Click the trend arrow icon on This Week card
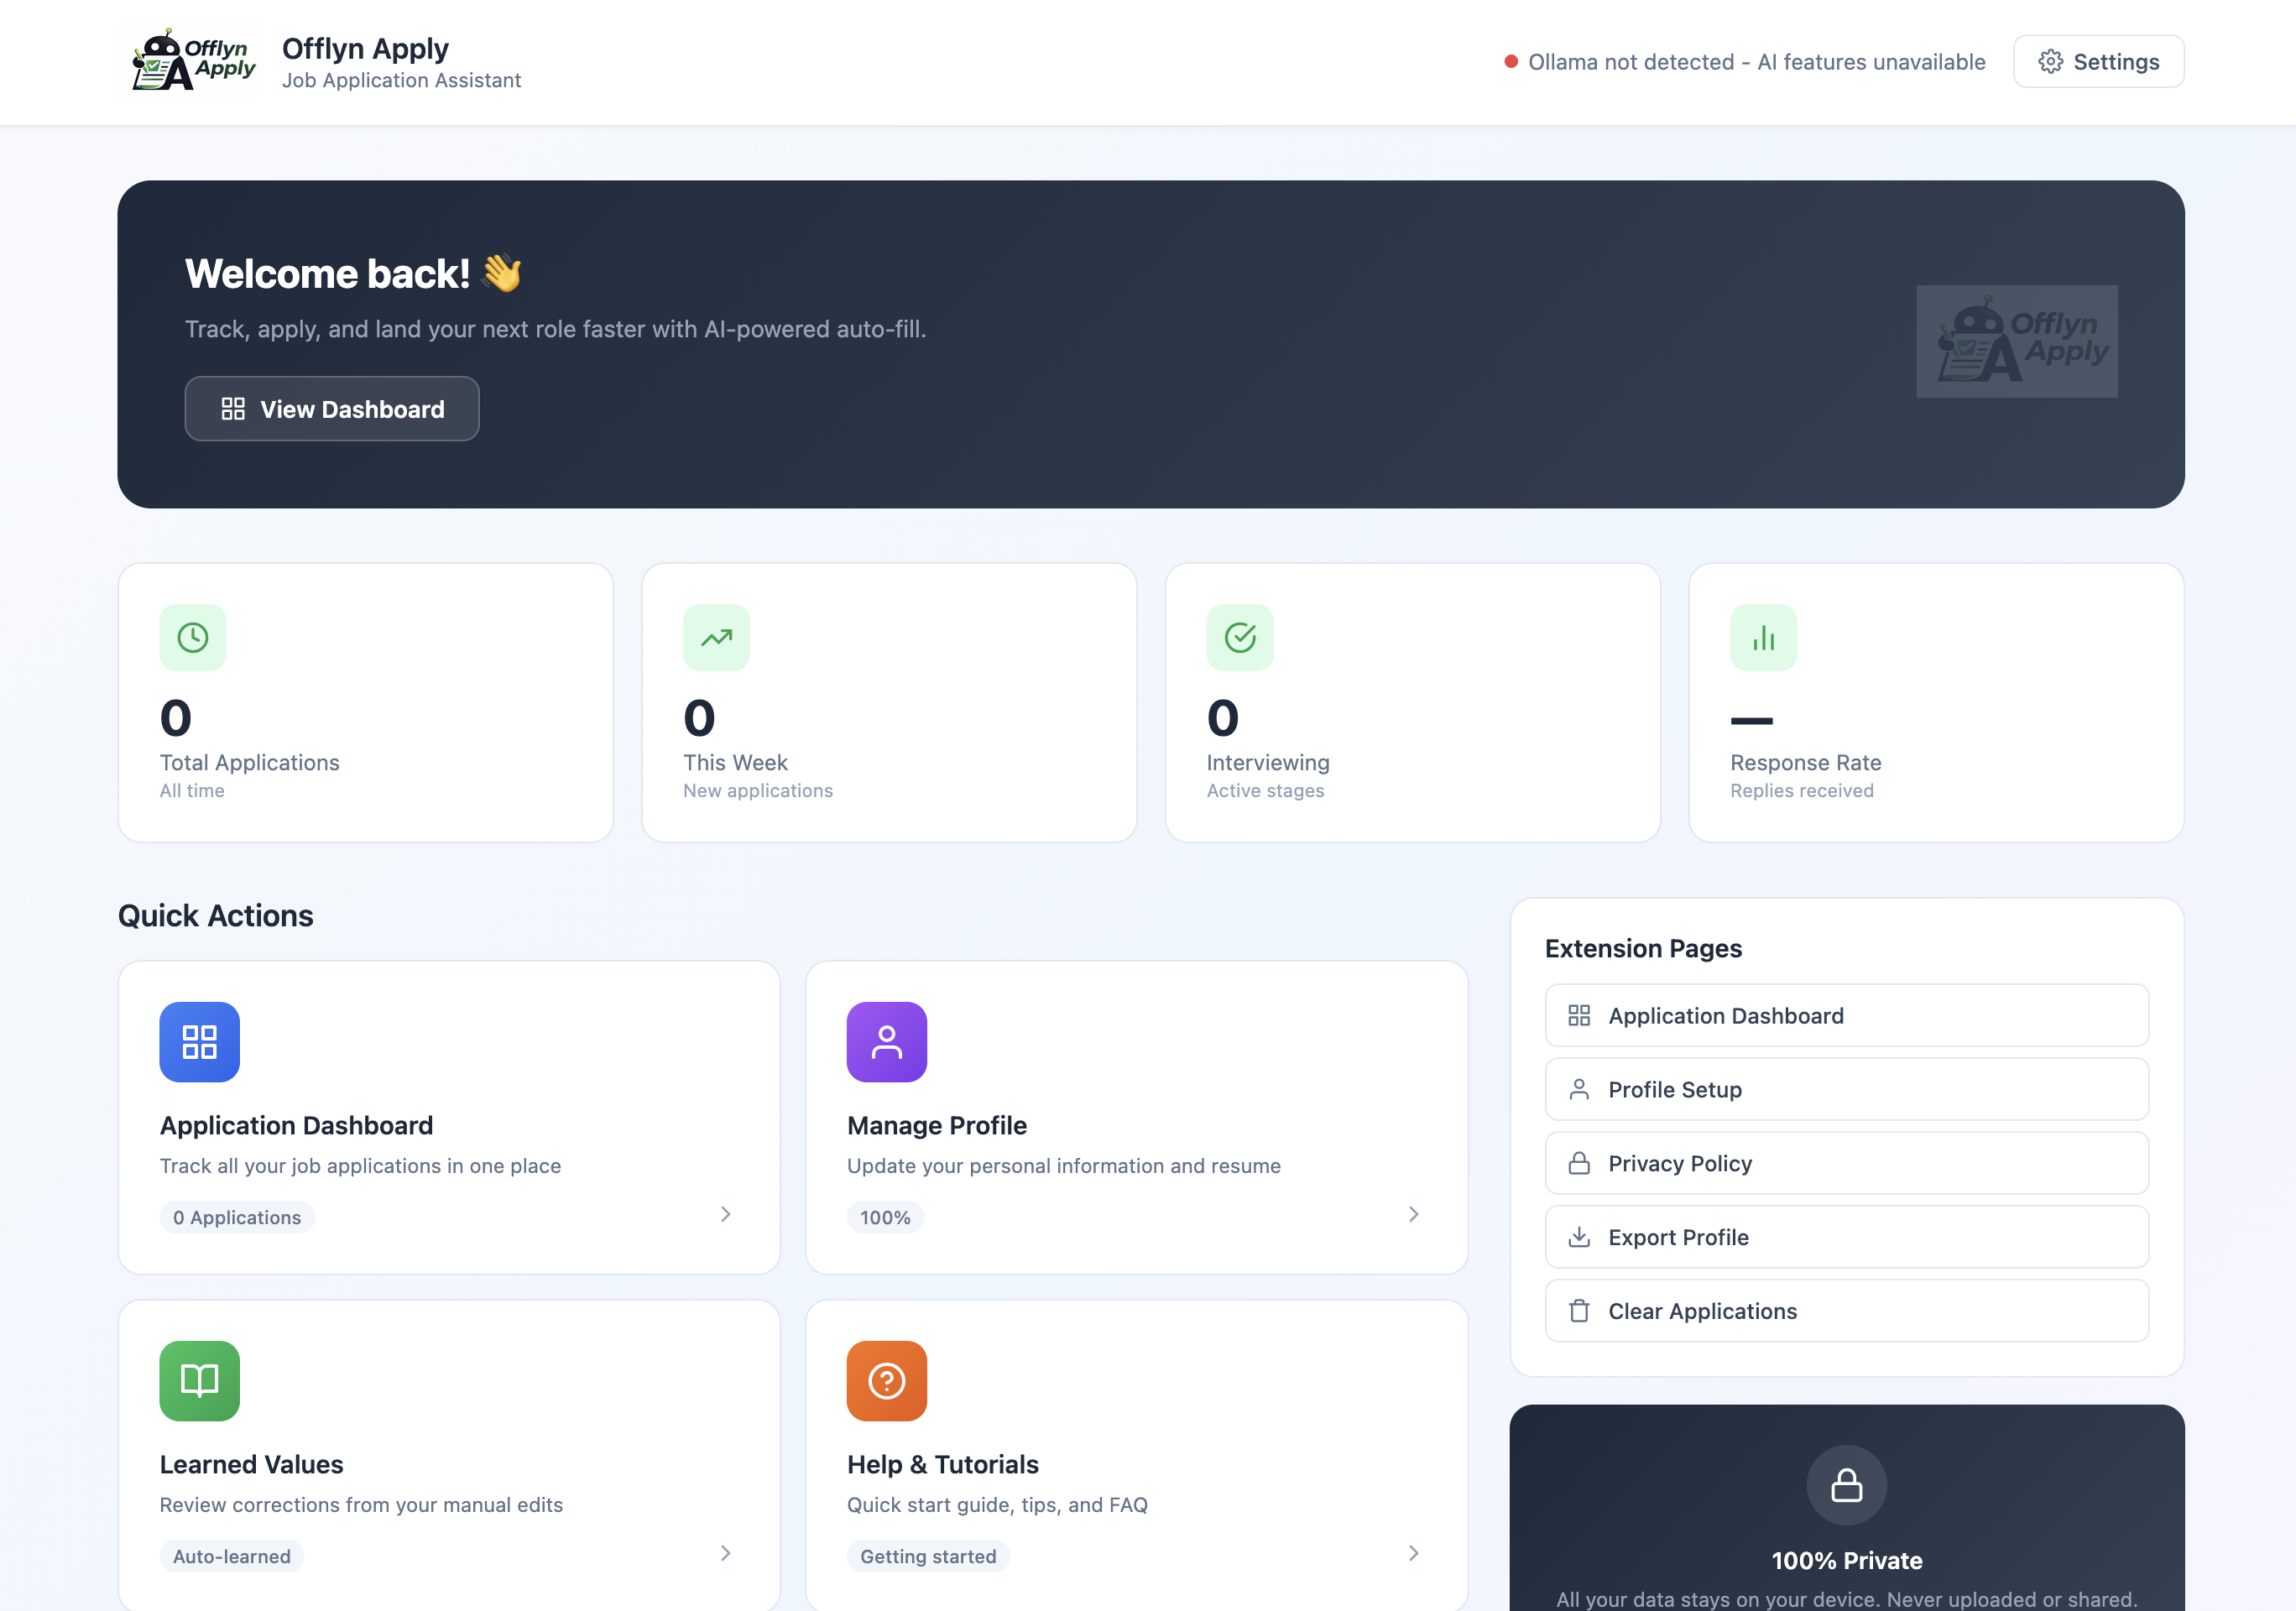Image resolution: width=2296 pixels, height=1611 pixels. tap(716, 637)
